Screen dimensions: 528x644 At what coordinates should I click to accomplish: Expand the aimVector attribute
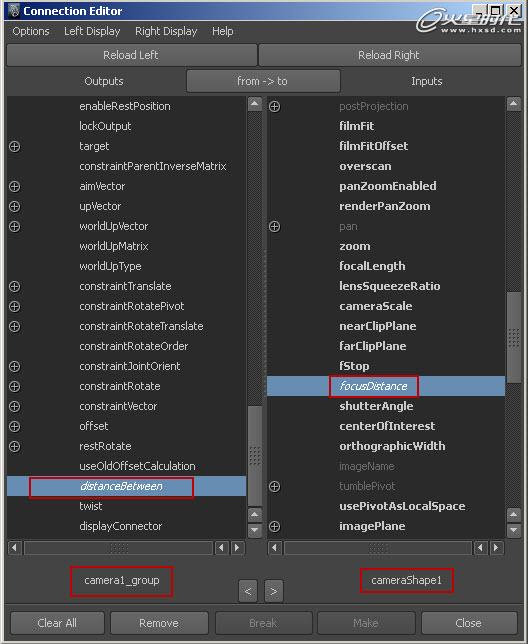[x=14, y=186]
